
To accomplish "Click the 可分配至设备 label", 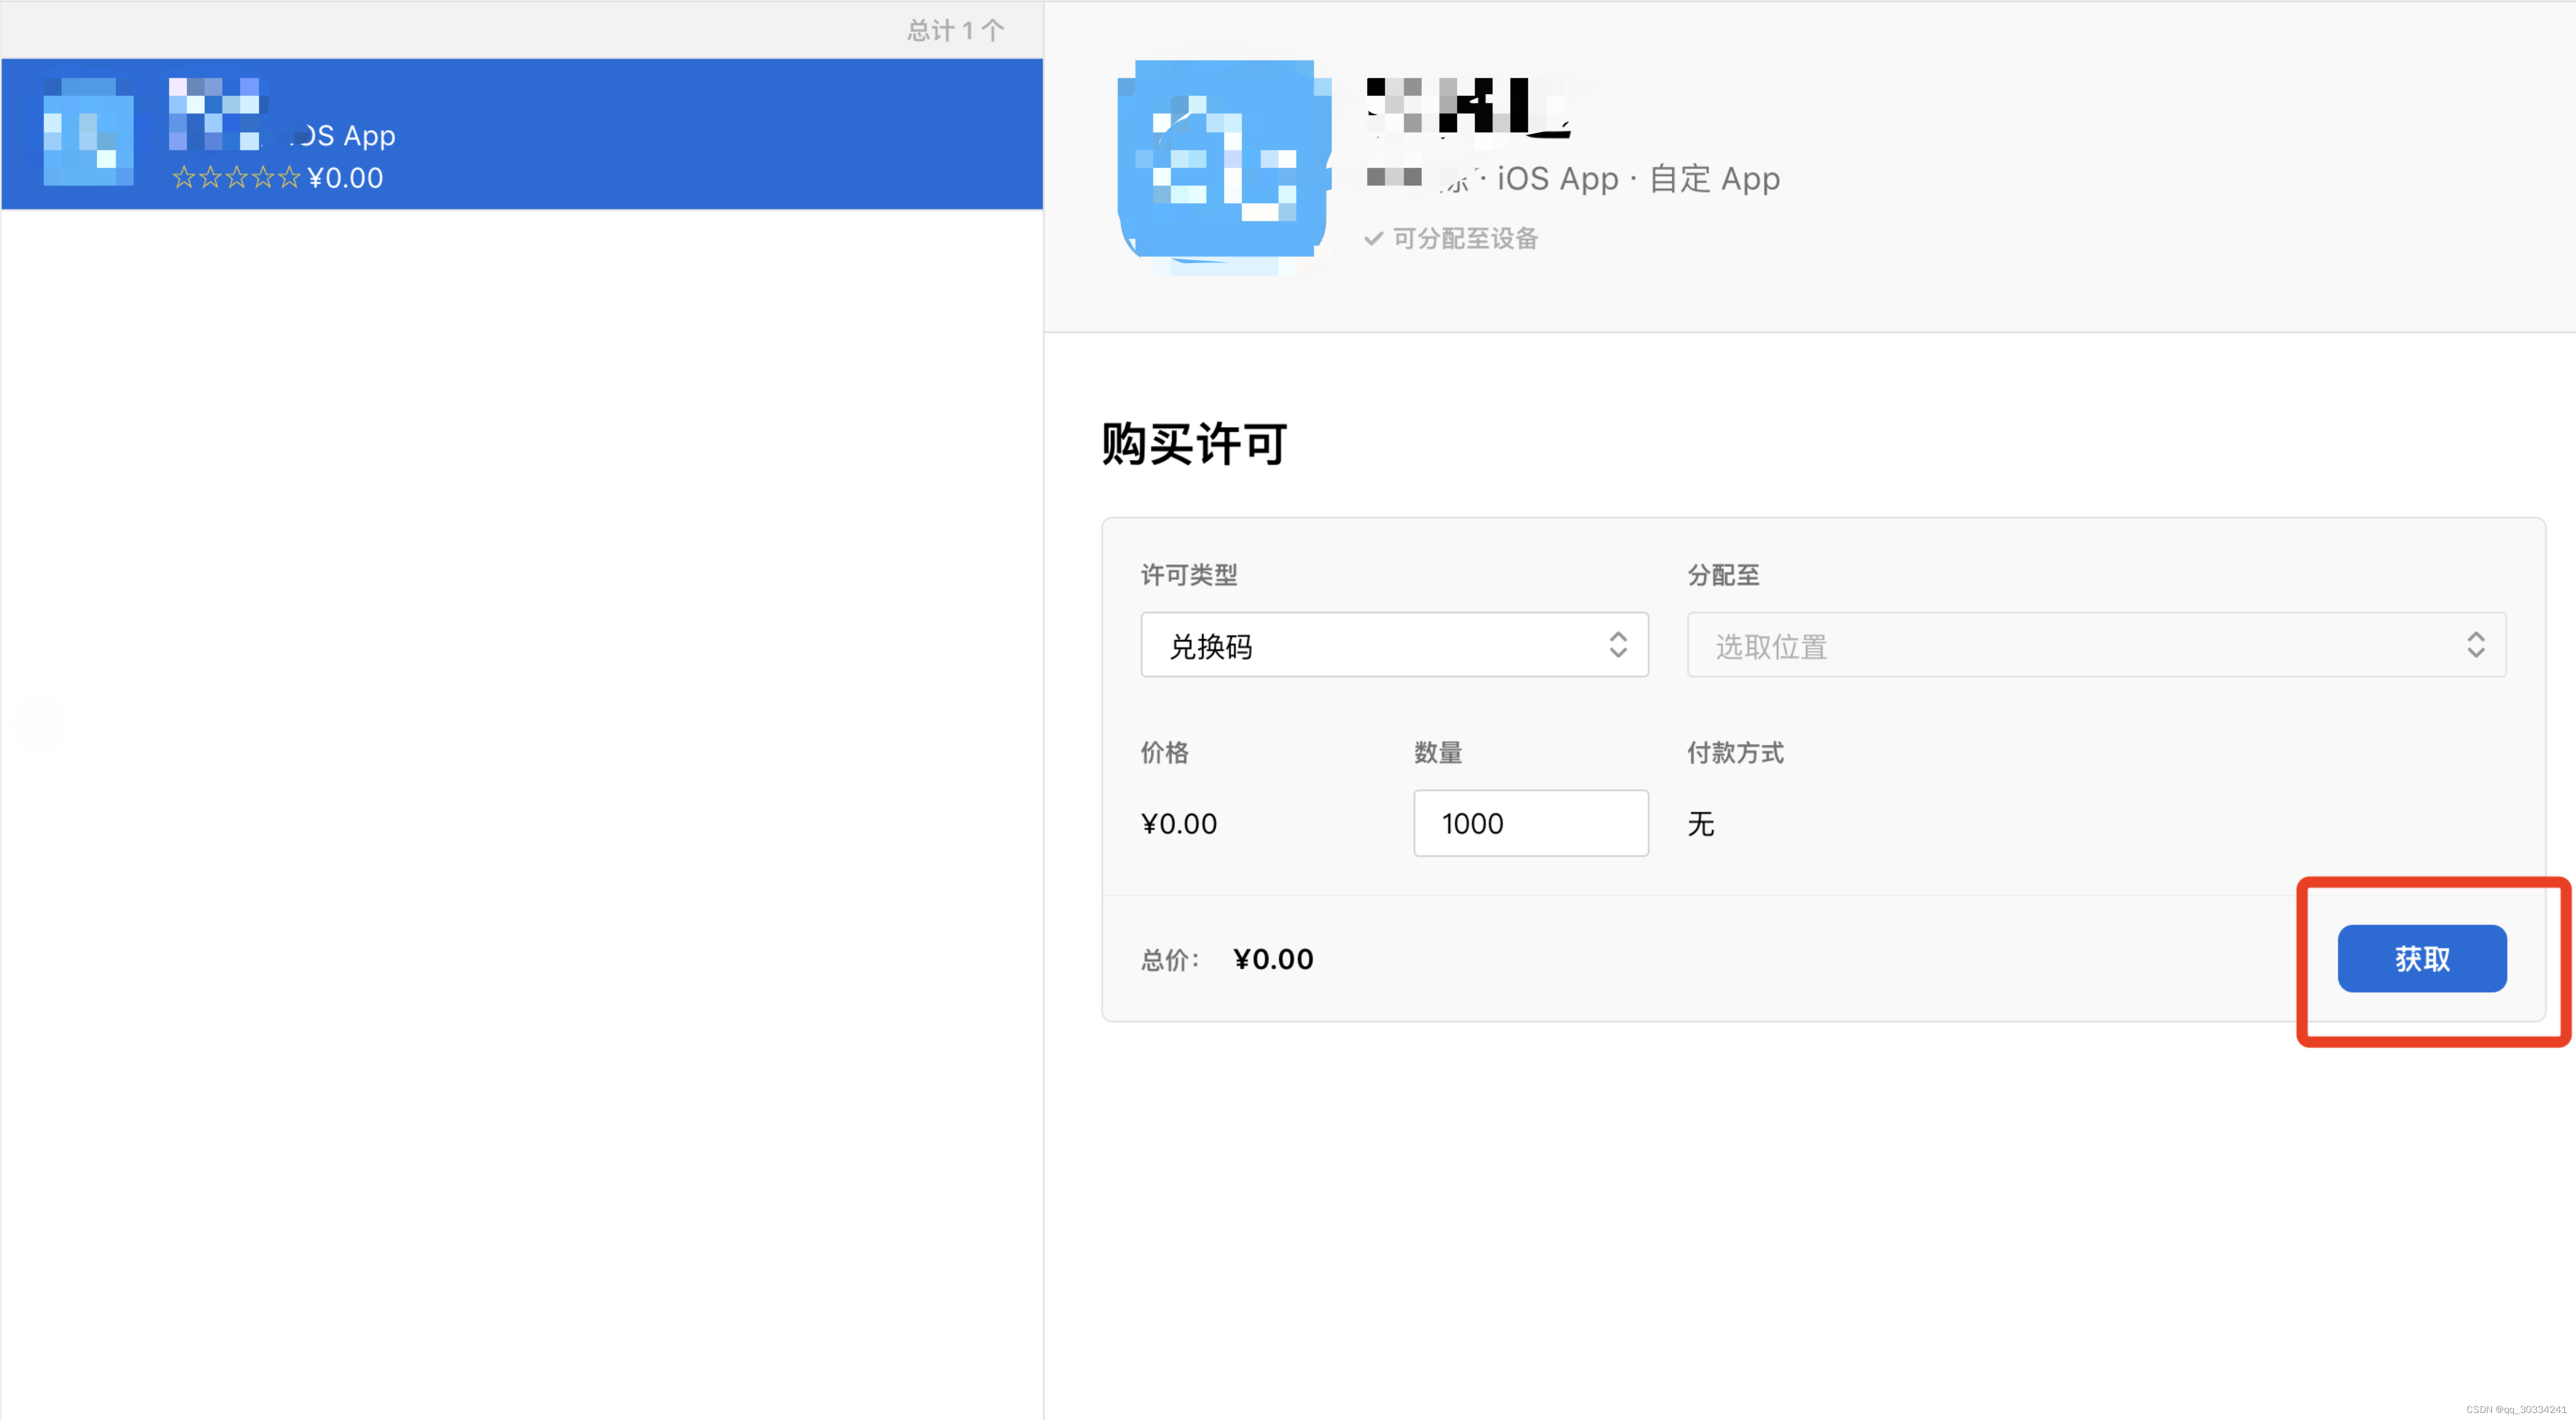I will coord(1465,238).
